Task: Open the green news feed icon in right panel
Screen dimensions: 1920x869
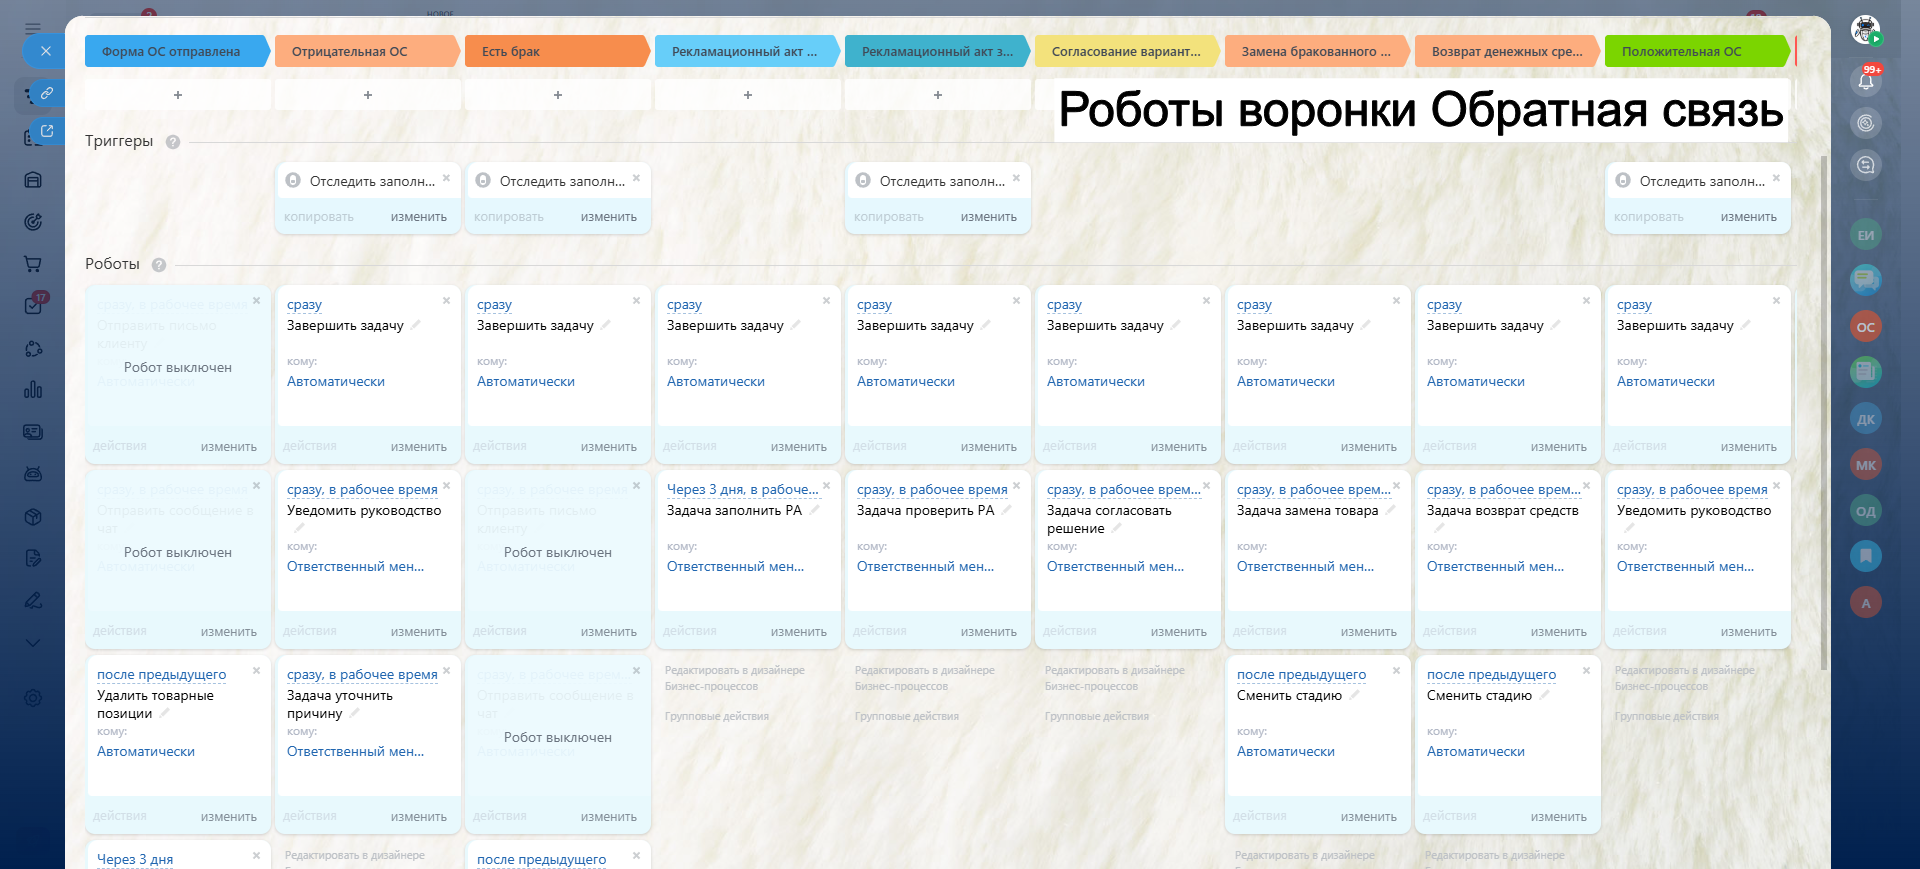Action: pyautogui.click(x=1866, y=372)
